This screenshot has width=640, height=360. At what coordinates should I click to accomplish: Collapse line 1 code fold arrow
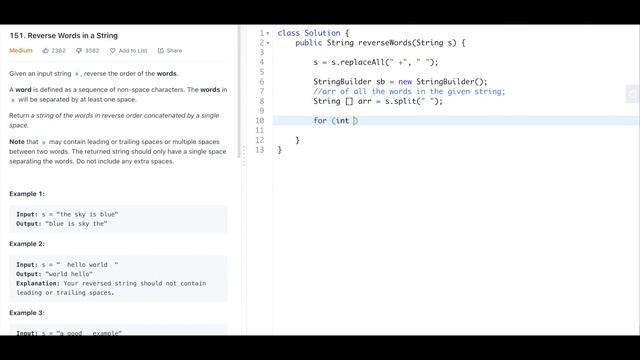pyautogui.click(x=268, y=33)
